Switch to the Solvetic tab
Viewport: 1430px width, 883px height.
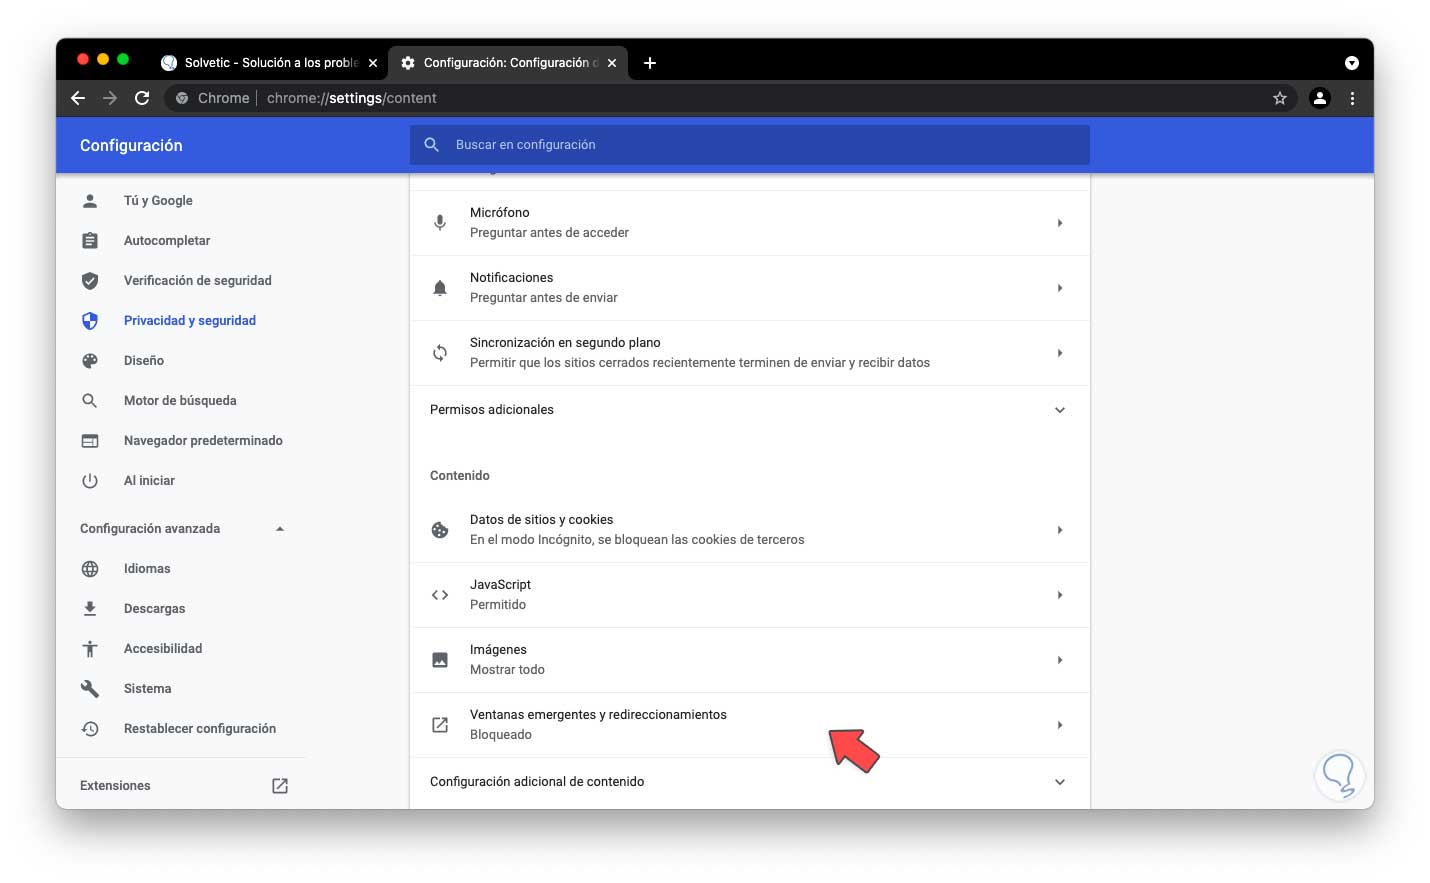270,63
